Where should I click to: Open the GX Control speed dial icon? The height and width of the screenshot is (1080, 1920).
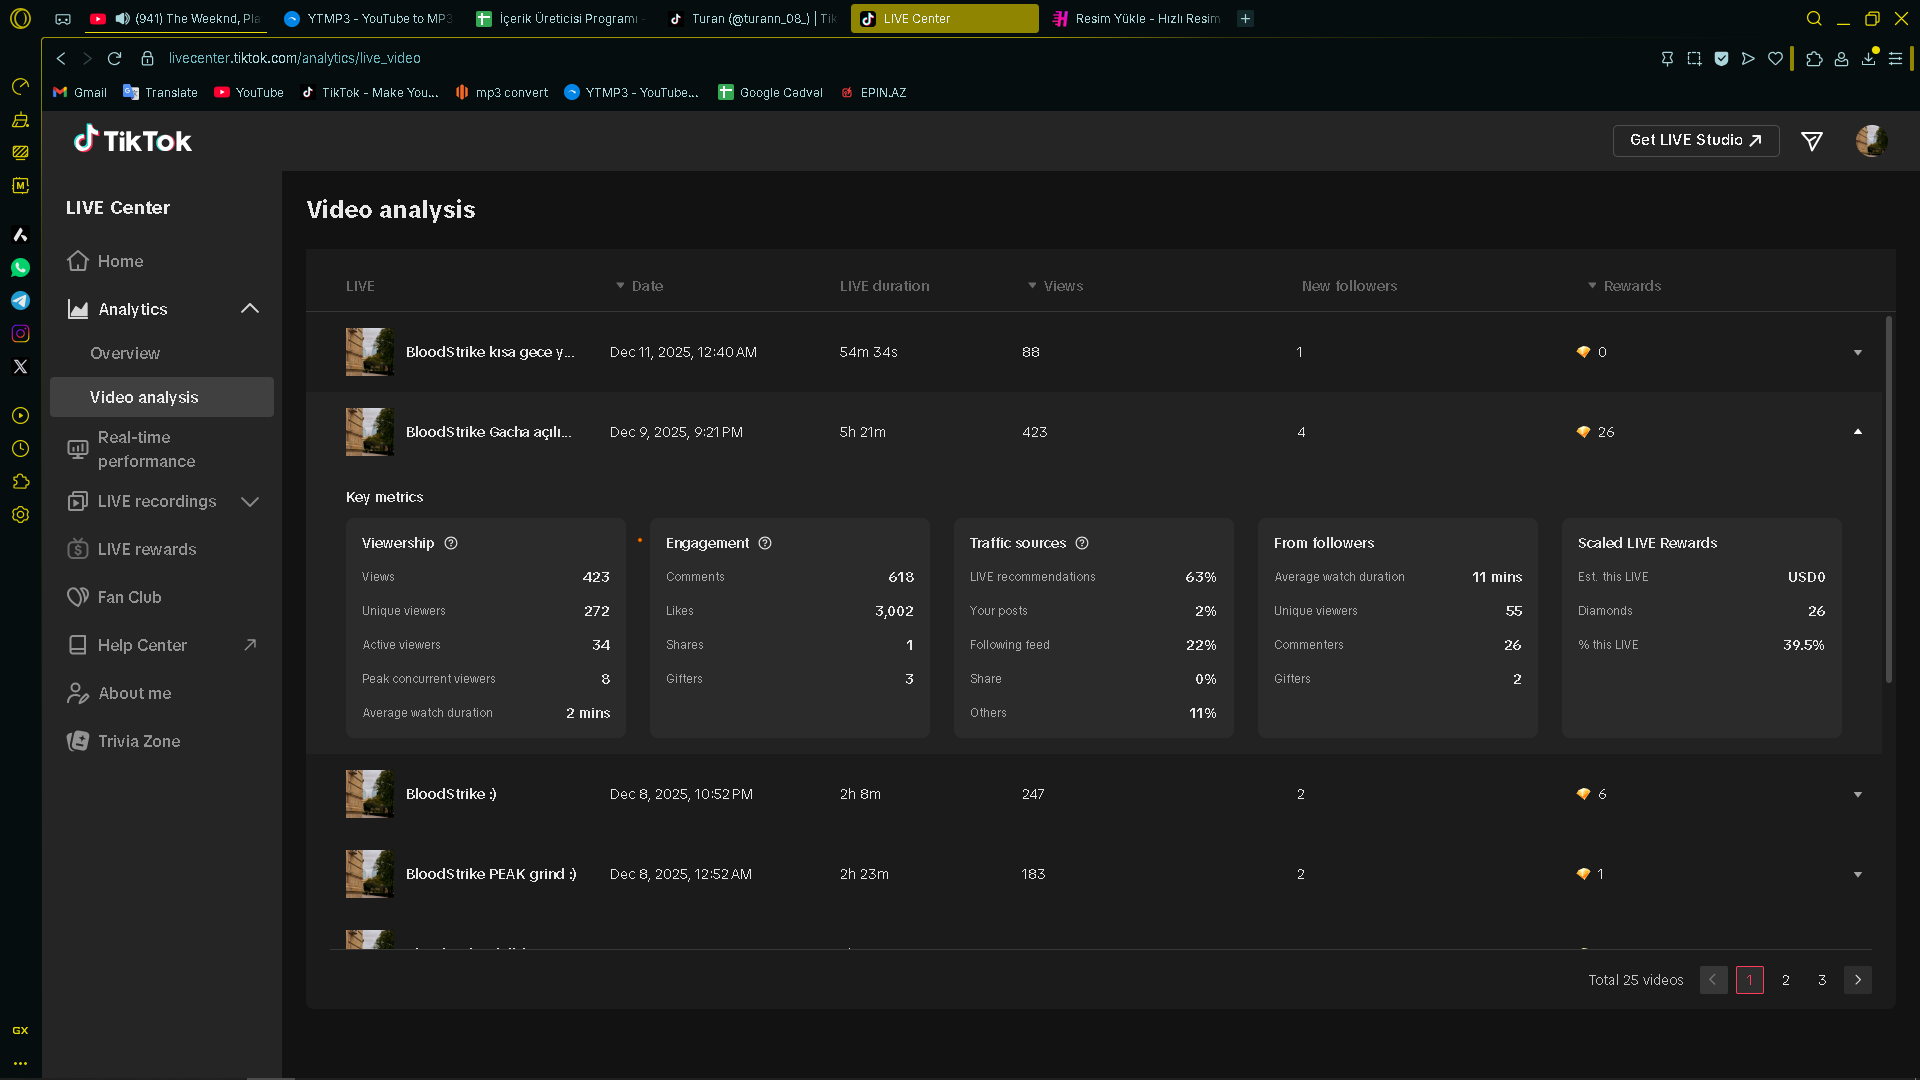tap(20, 86)
